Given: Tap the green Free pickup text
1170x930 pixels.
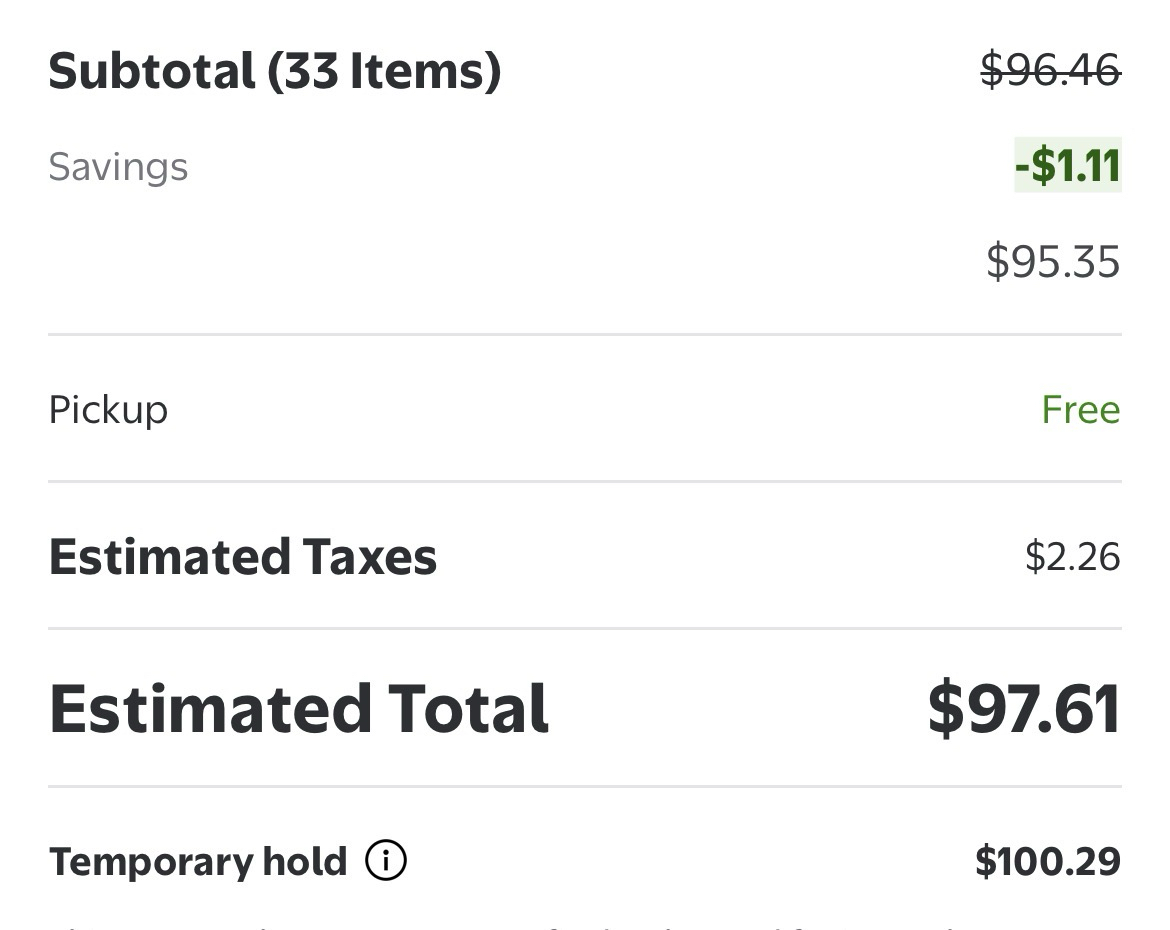Looking at the screenshot, I should point(1080,410).
